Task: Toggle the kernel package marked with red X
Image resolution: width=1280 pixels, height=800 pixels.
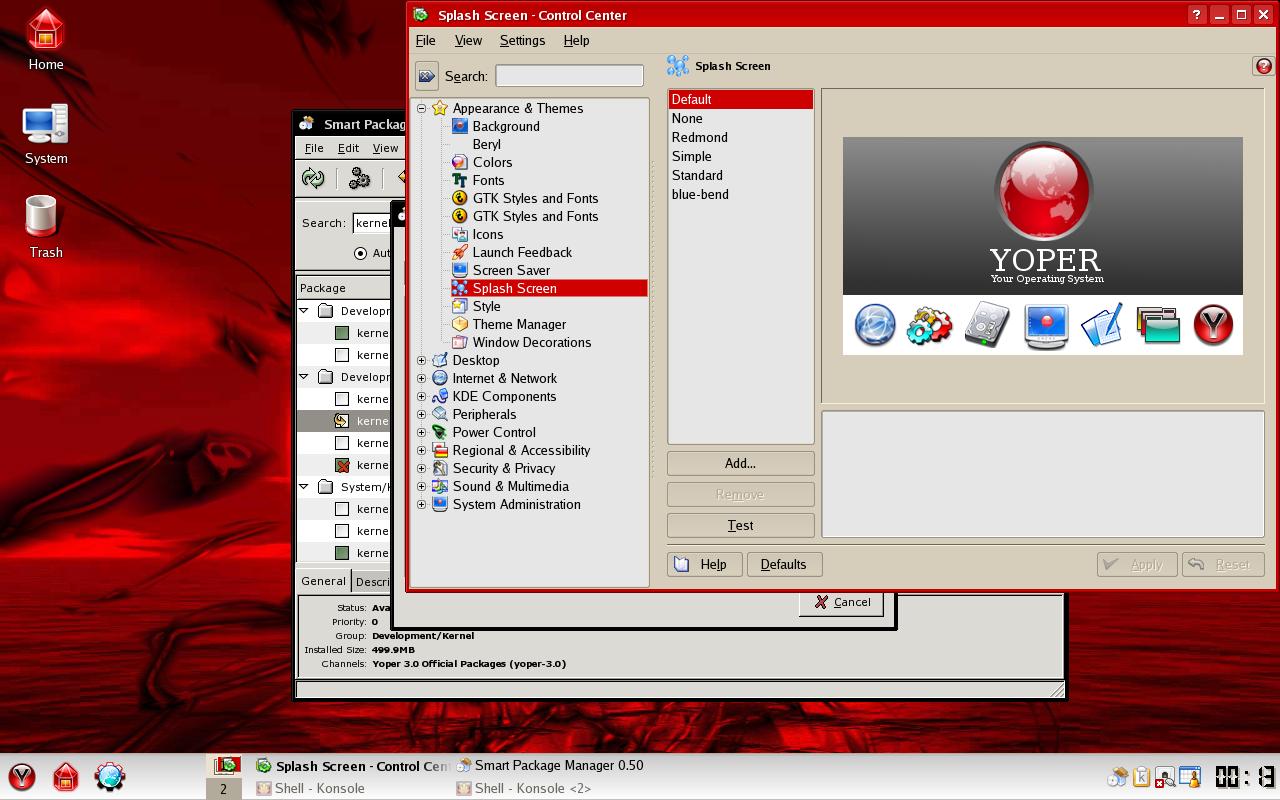Action: (x=342, y=465)
